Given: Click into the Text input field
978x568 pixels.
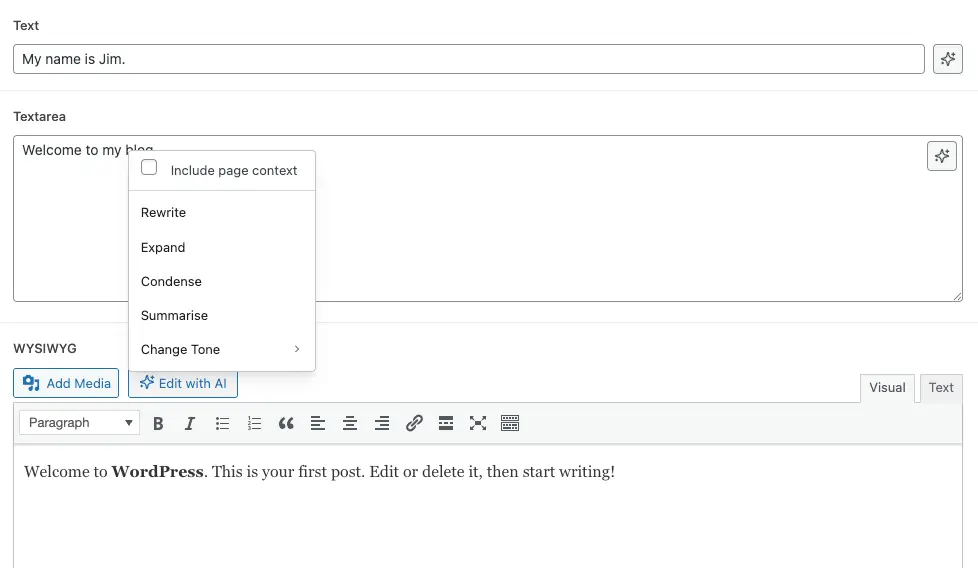Looking at the screenshot, I should 468,59.
